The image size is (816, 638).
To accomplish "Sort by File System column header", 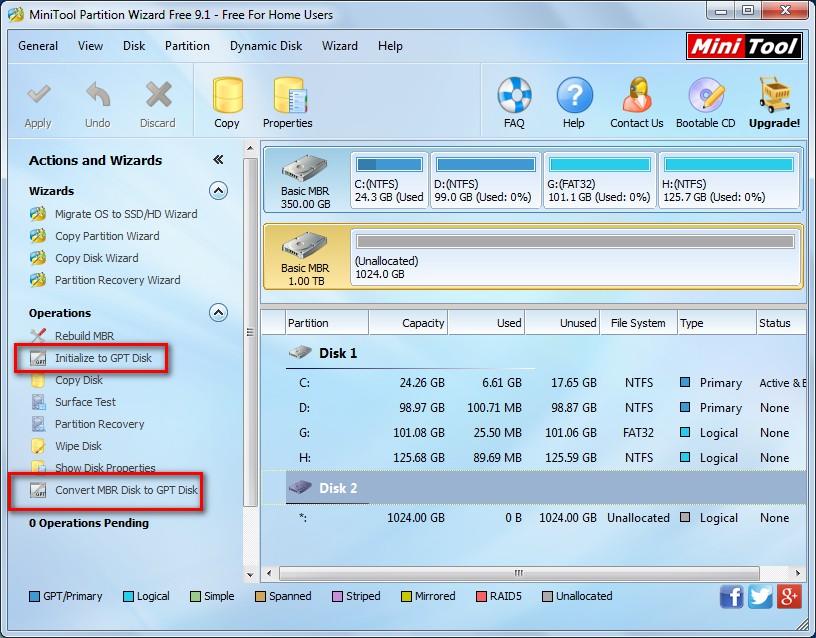I will click(x=639, y=323).
